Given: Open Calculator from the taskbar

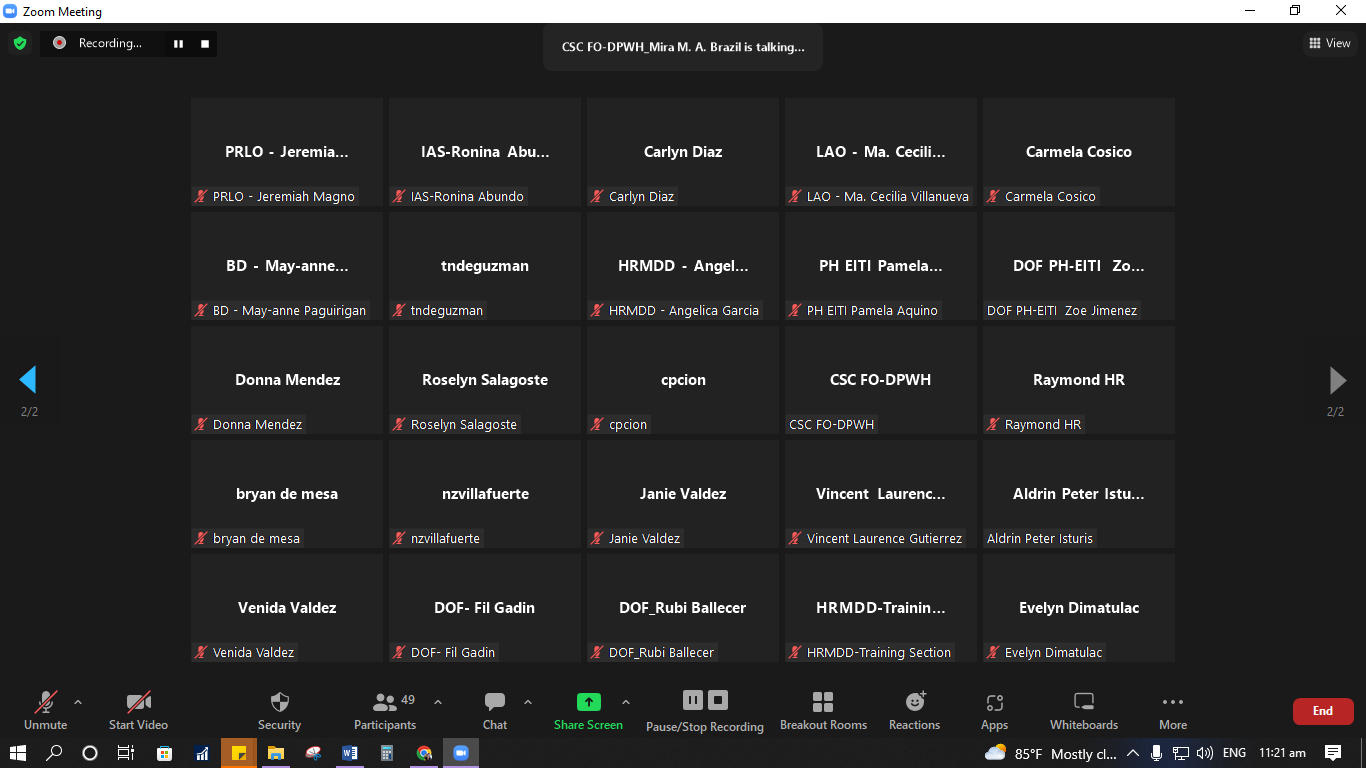Looking at the screenshot, I should coord(387,753).
